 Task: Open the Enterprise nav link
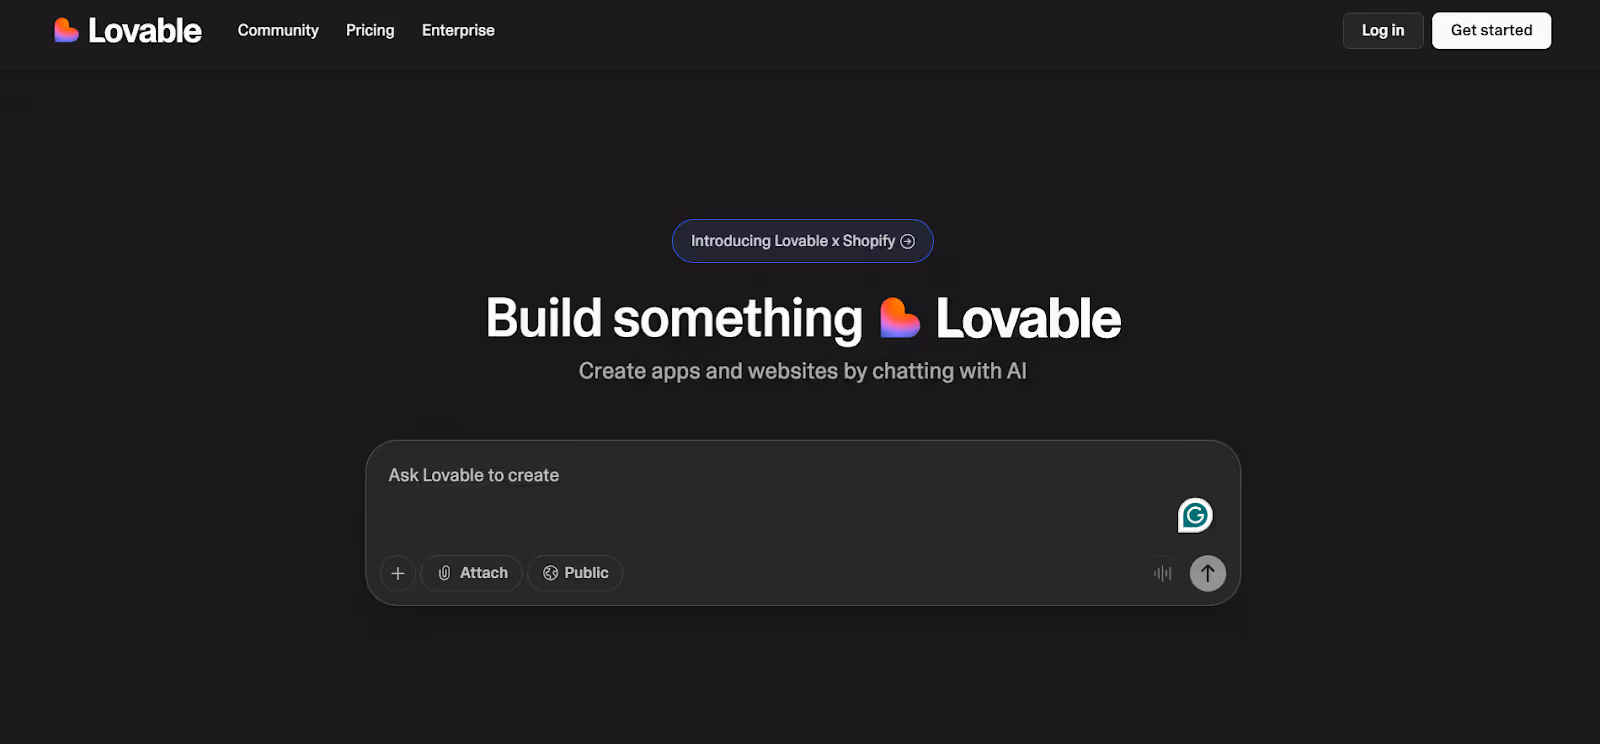(x=458, y=30)
